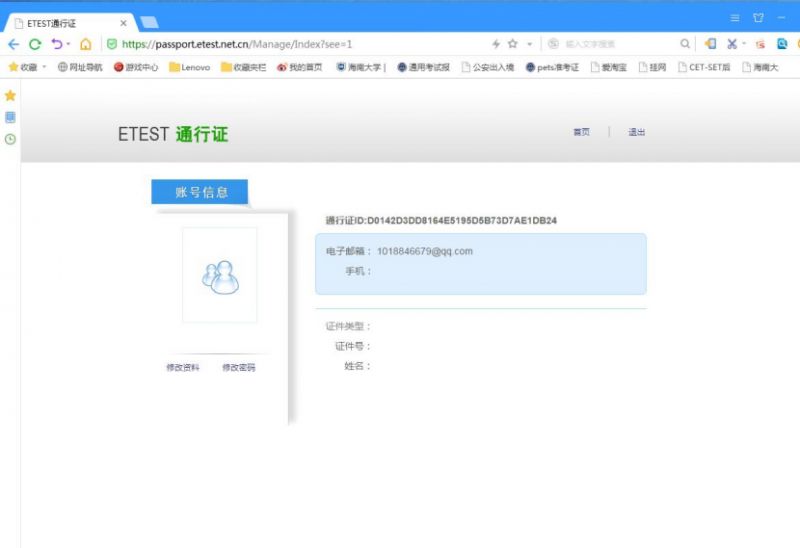Select the 账号信息 tab
800x548 pixels.
pyautogui.click(x=199, y=192)
